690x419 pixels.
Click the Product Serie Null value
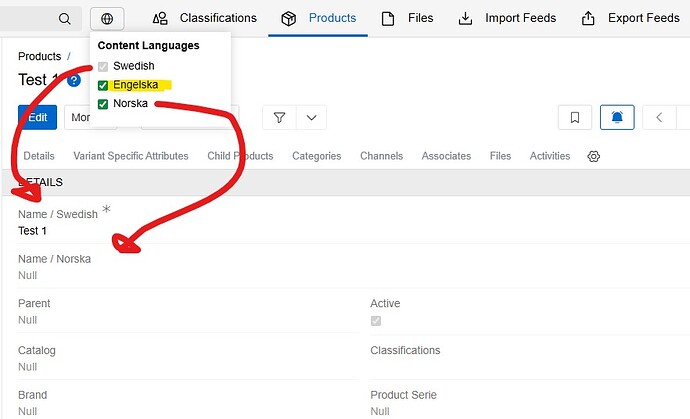(x=380, y=412)
